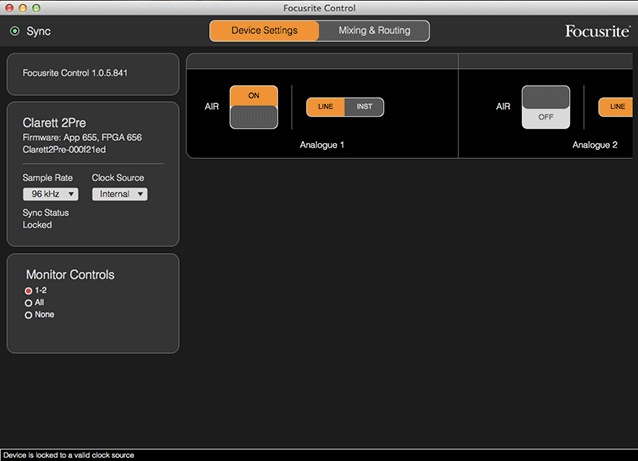Click the green Sync status indicator
Viewport: 638px width, 461px height.
(x=15, y=31)
